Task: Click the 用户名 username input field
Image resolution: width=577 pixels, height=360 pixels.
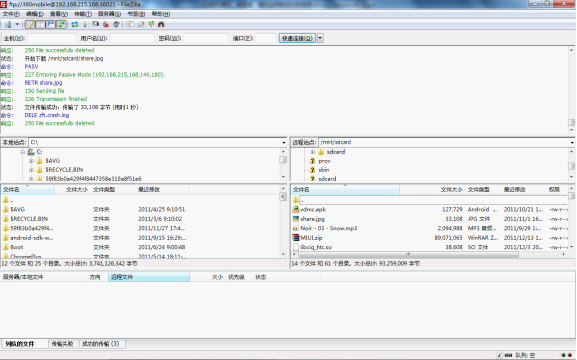Action: [132, 38]
